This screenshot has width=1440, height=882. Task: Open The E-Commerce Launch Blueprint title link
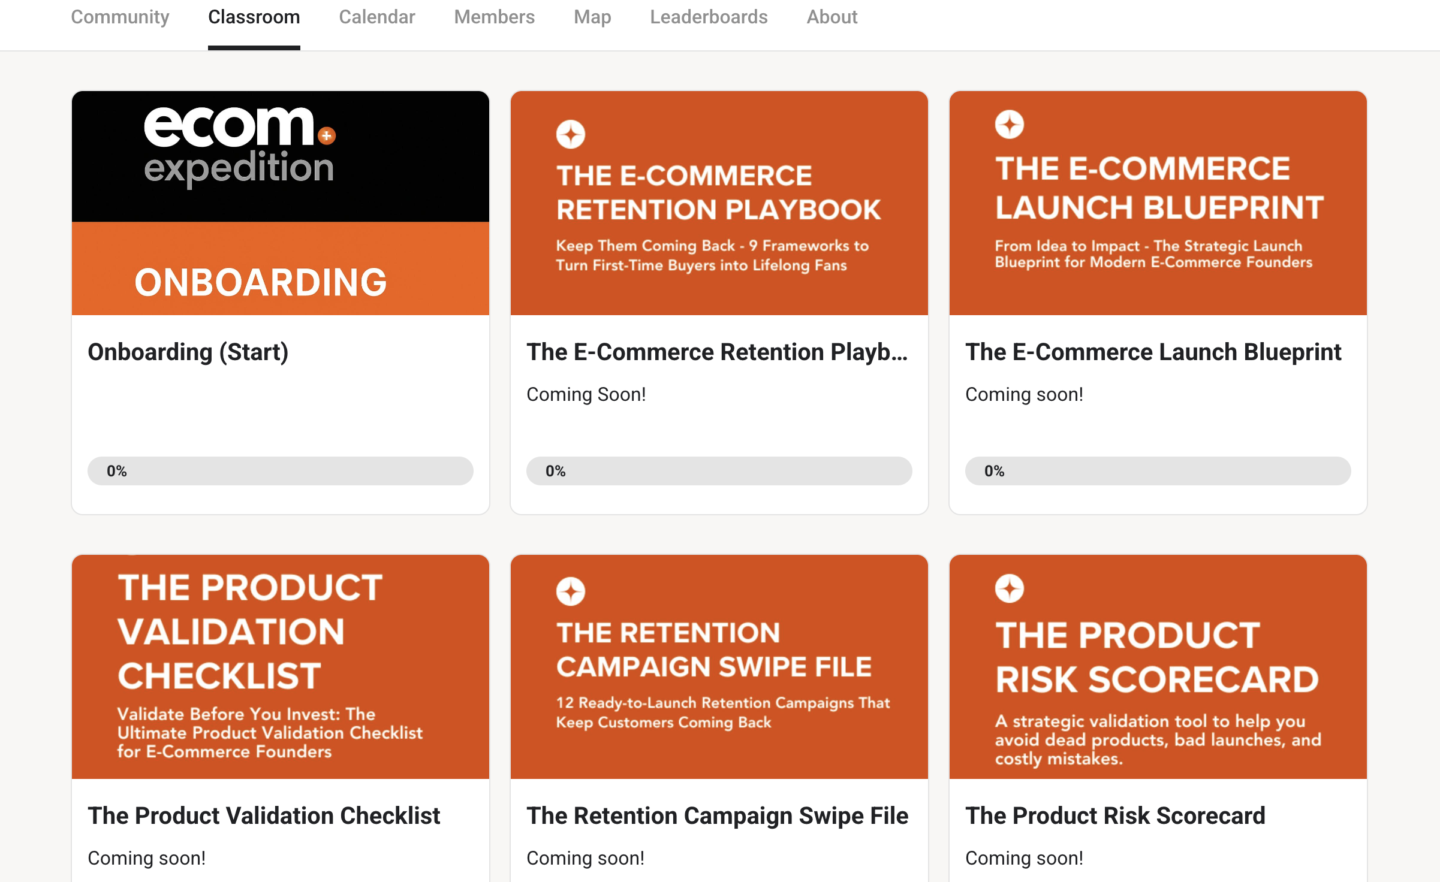[x=1153, y=352]
